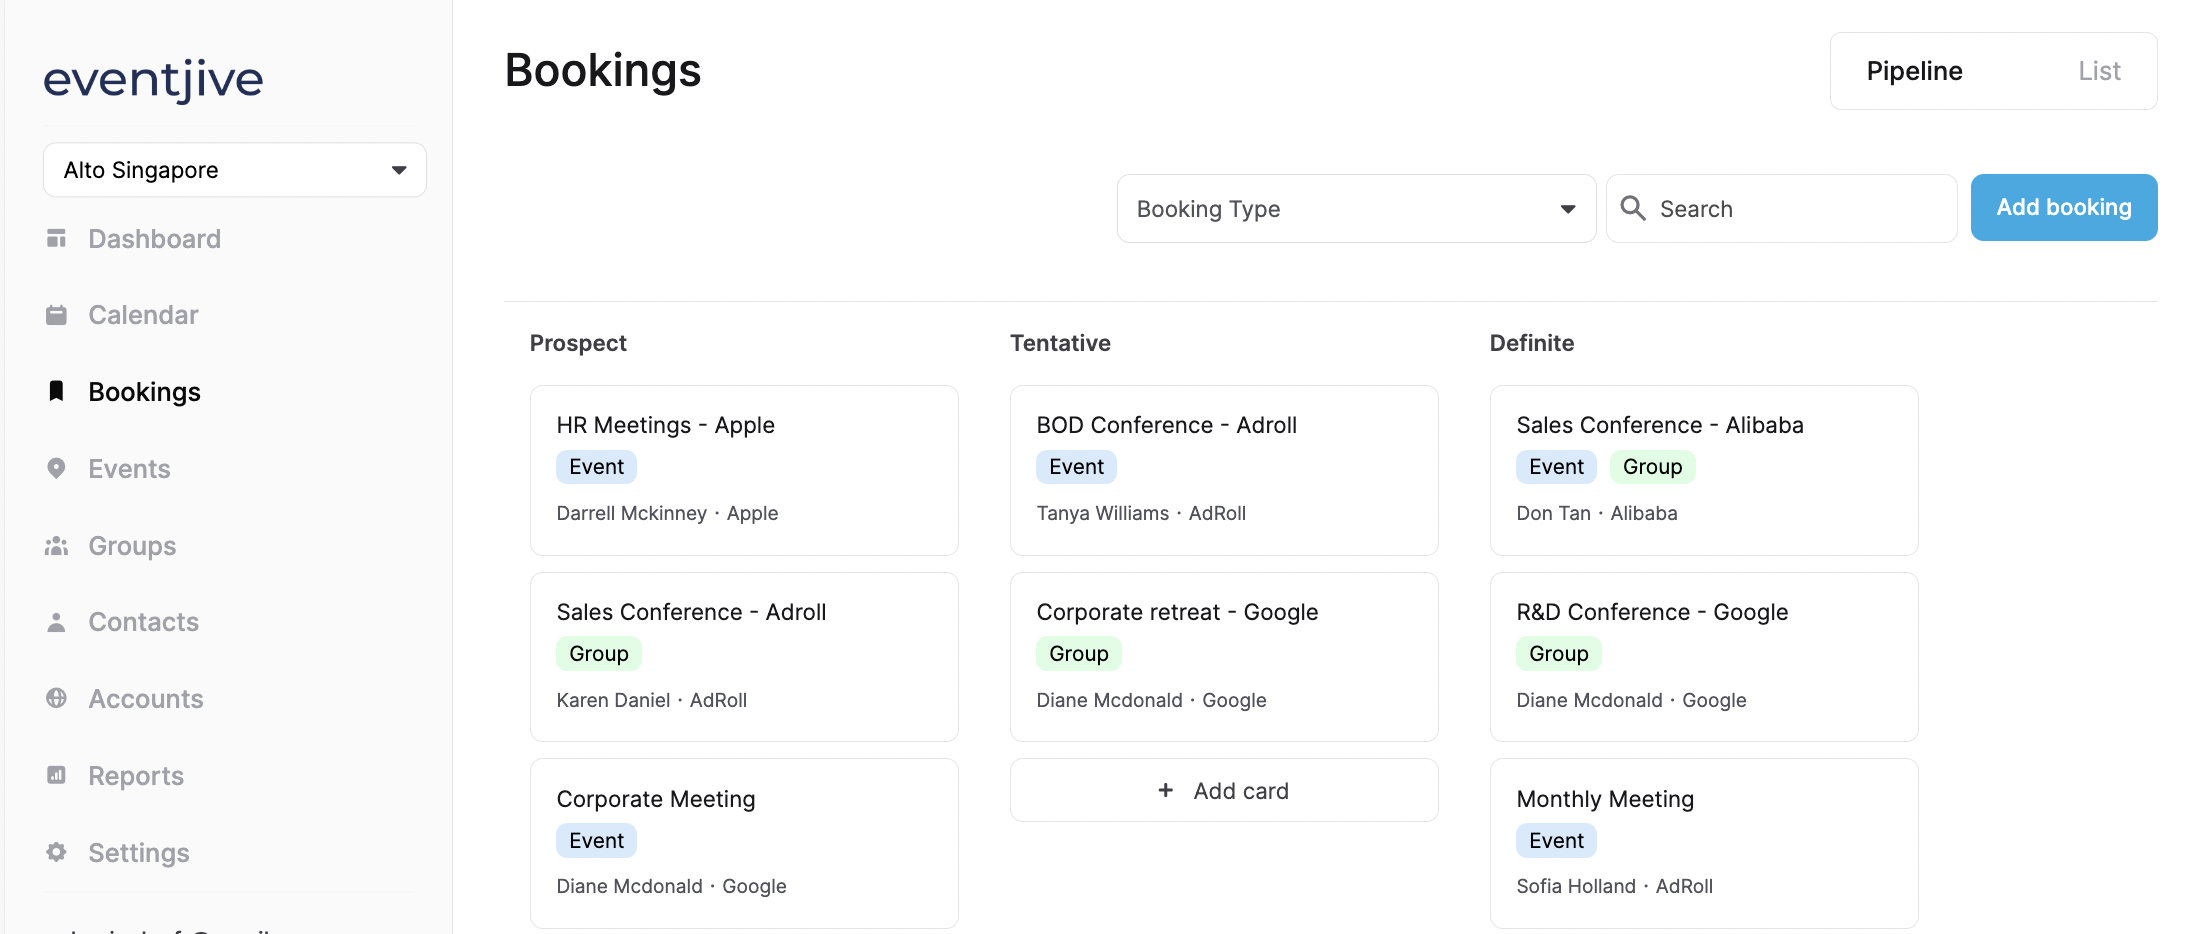Select the Pipeline view toggle
Screen dimensions: 2208x934
click(1914, 71)
